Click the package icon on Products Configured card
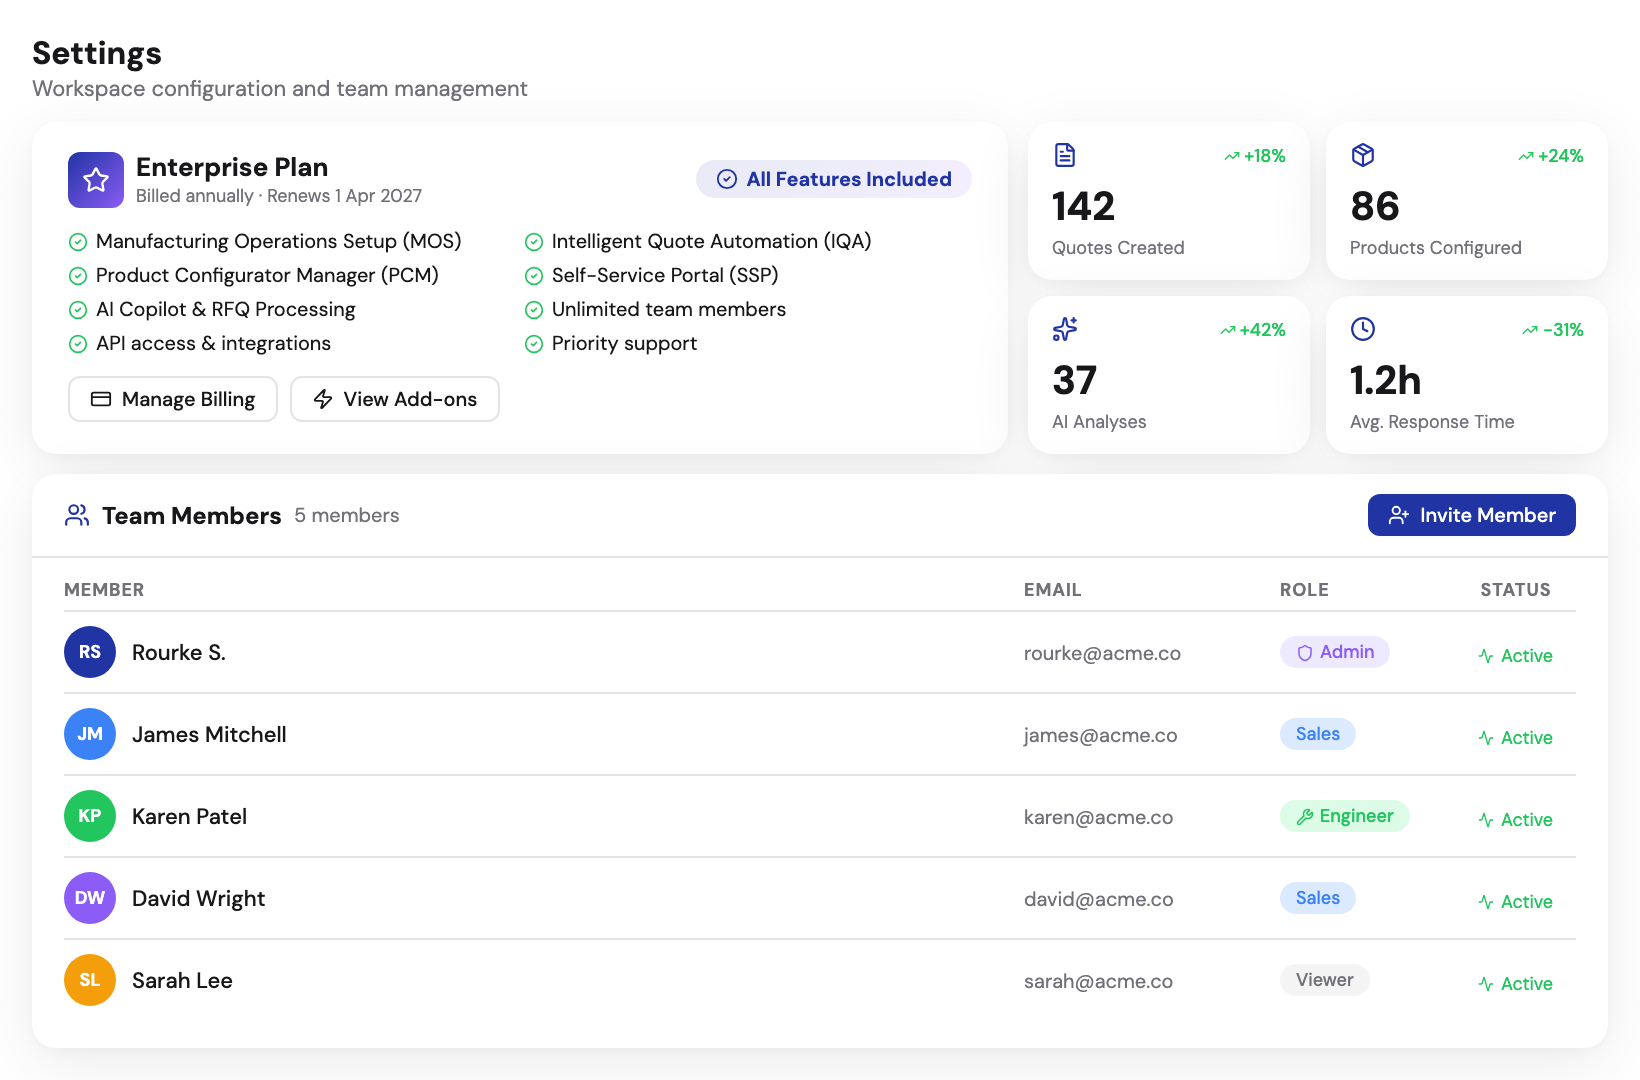This screenshot has width=1640, height=1080. (x=1363, y=155)
